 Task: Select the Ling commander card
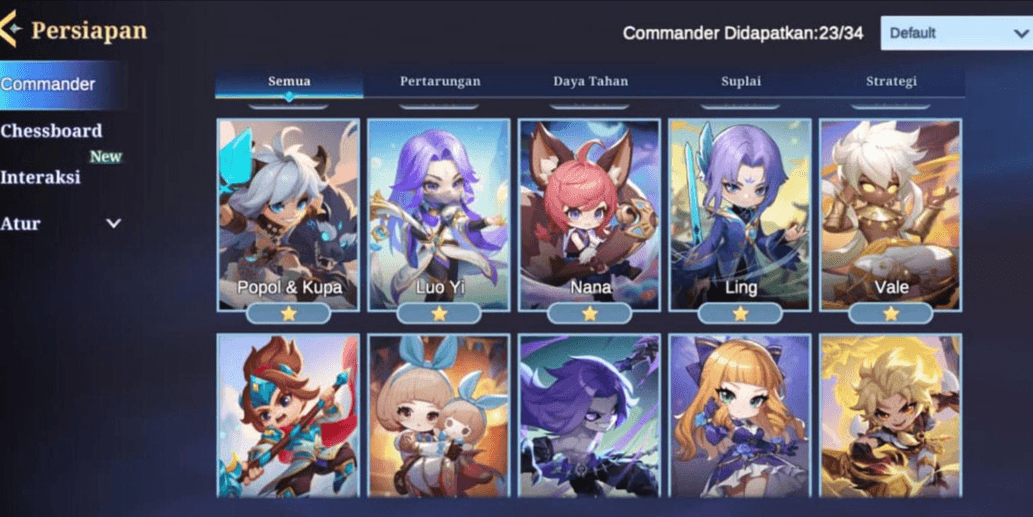click(x=740, y=215)
